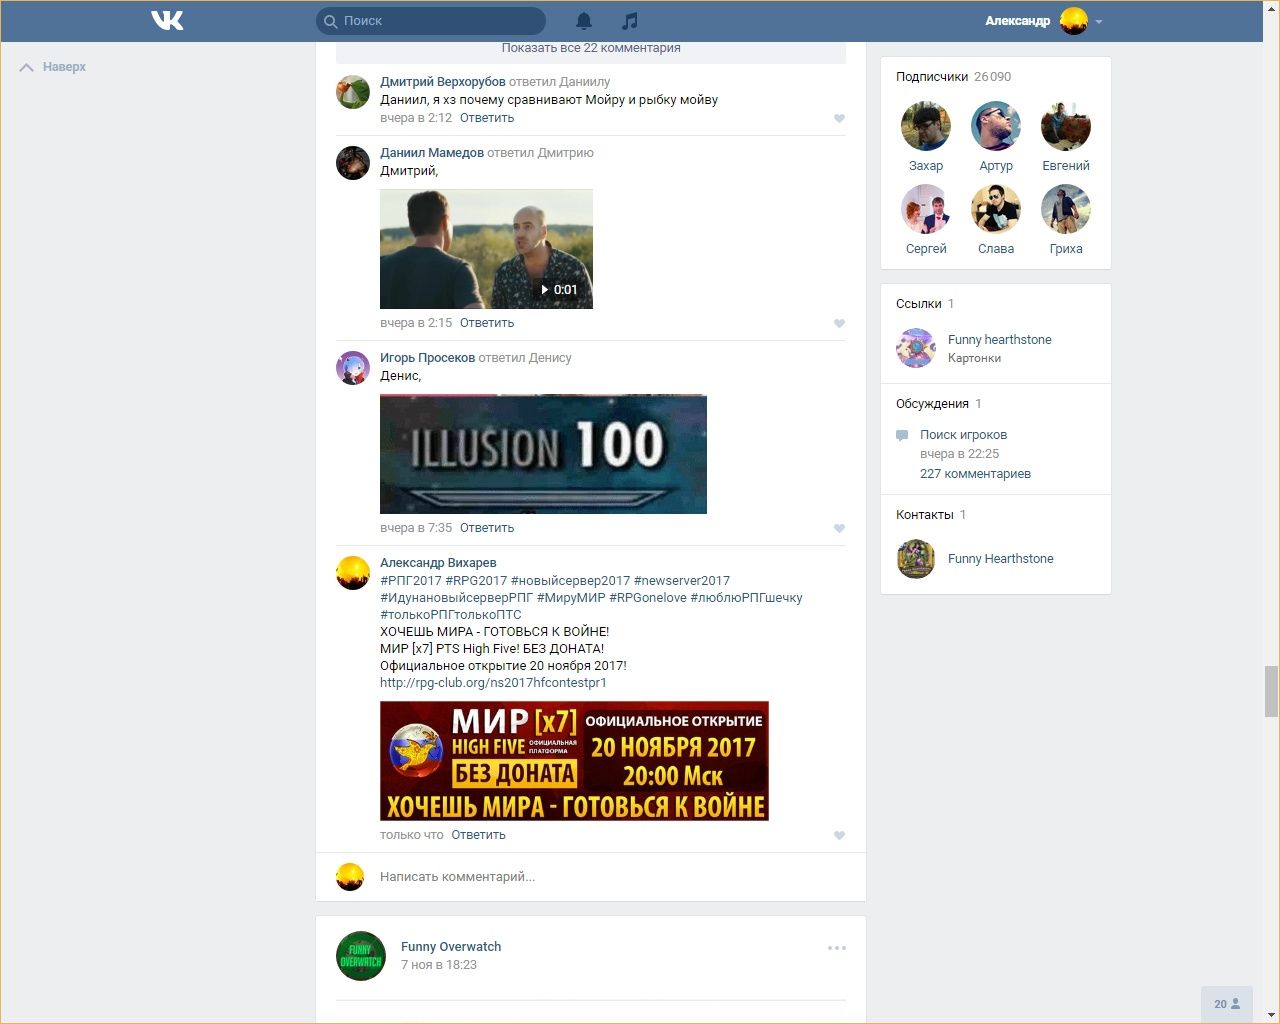Open Денису reply reference in Игорь's comment

click(x=550, y=358)
